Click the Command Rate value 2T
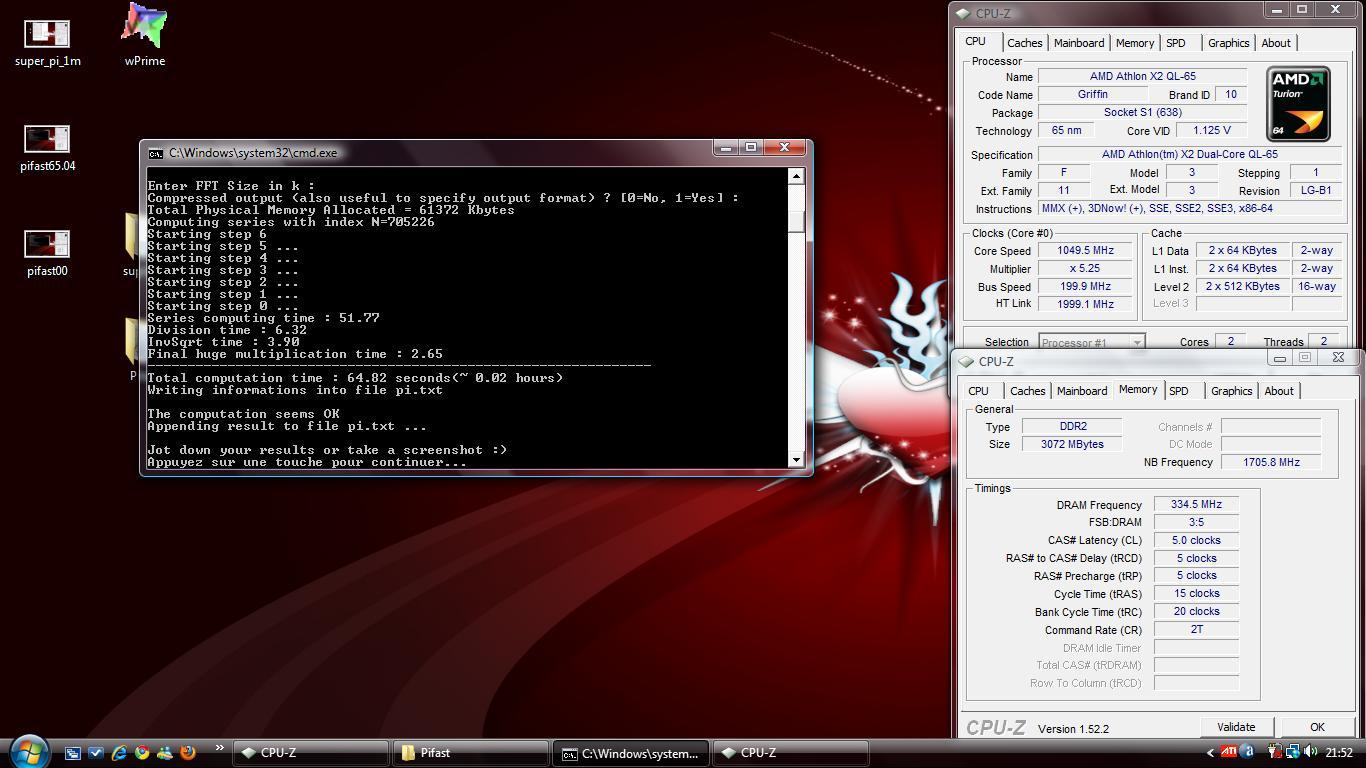1366x768 pixels. [x=1196, y=629]
